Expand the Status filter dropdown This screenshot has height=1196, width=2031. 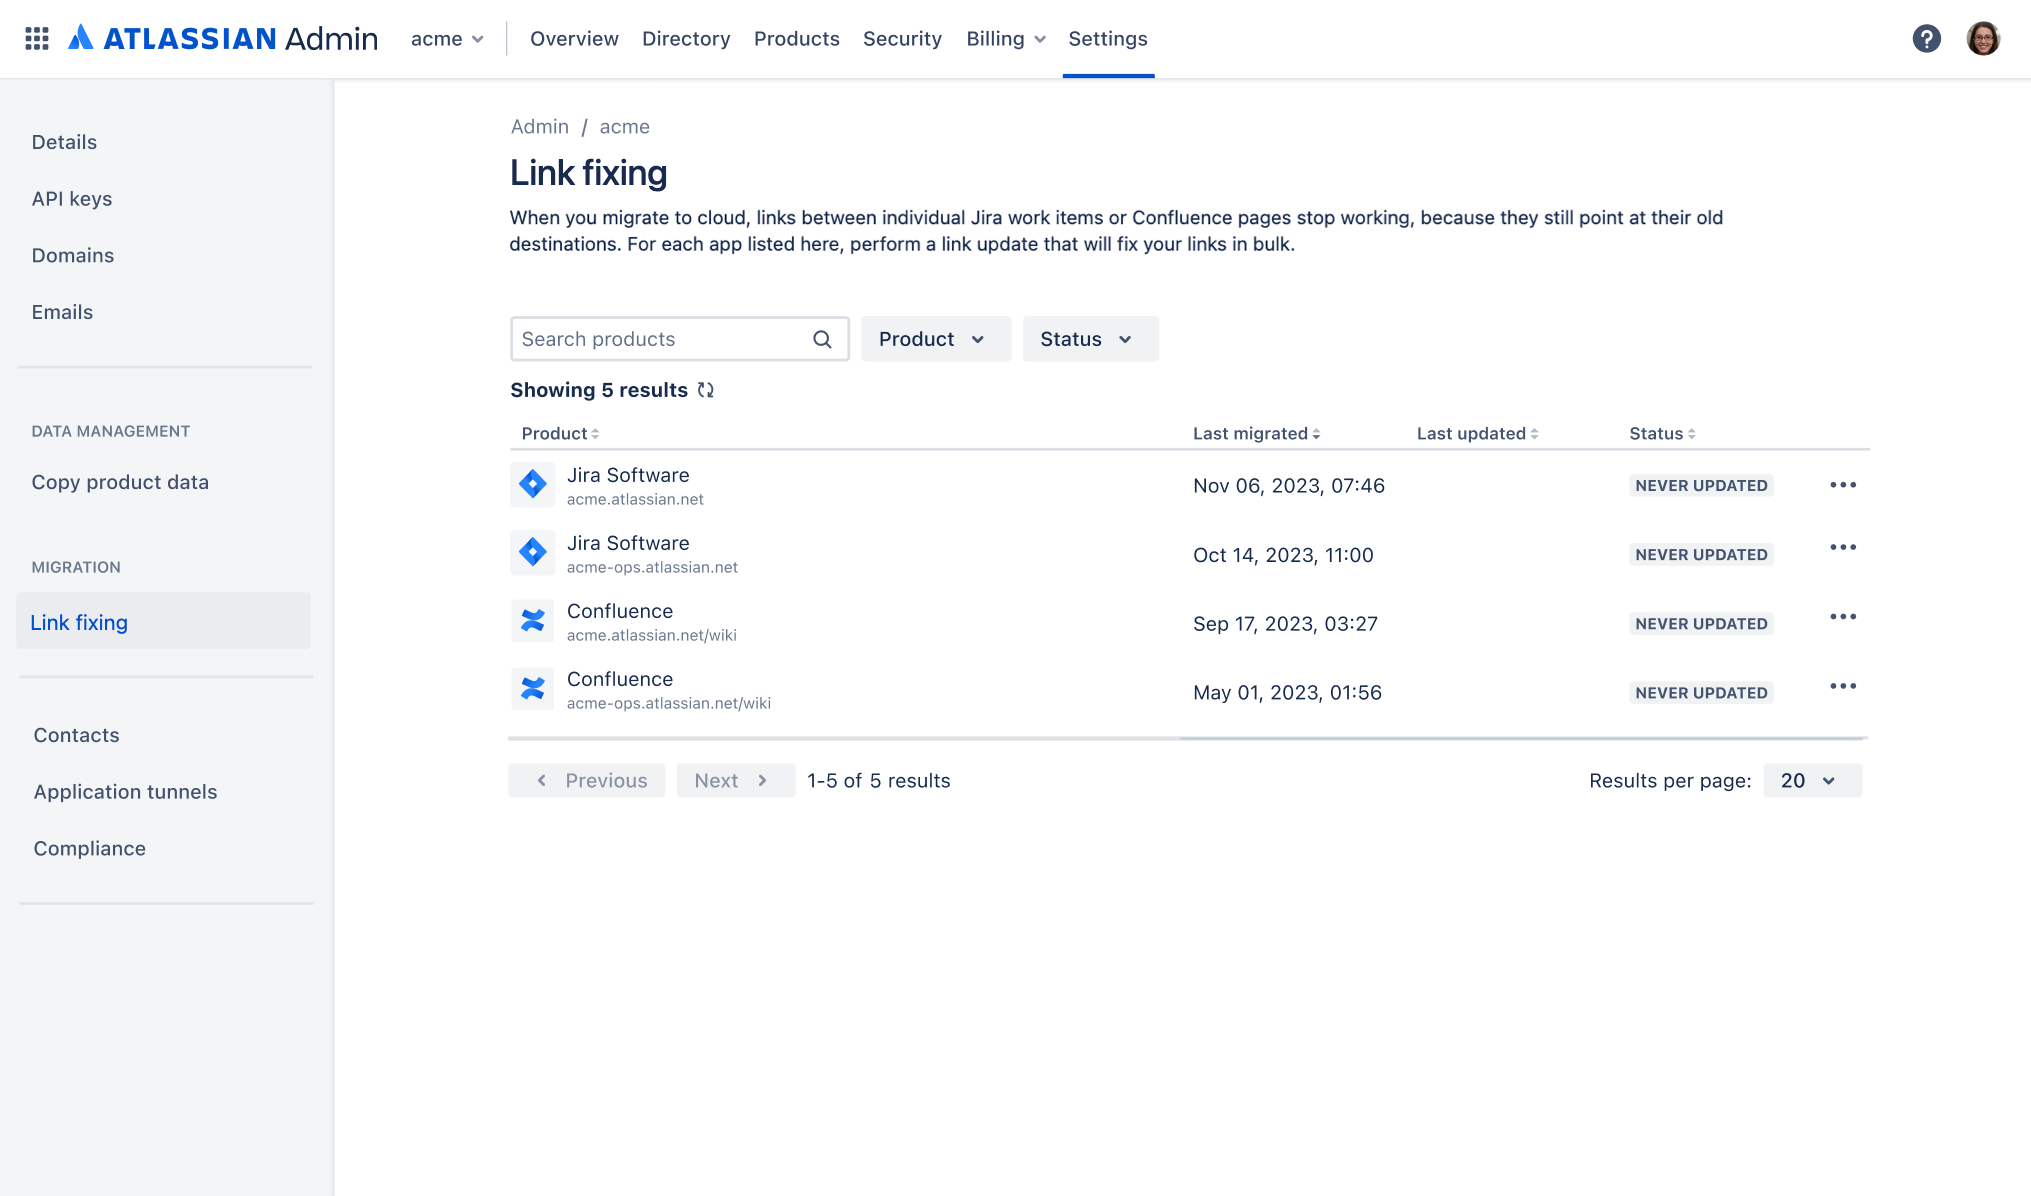[1089, 339]
